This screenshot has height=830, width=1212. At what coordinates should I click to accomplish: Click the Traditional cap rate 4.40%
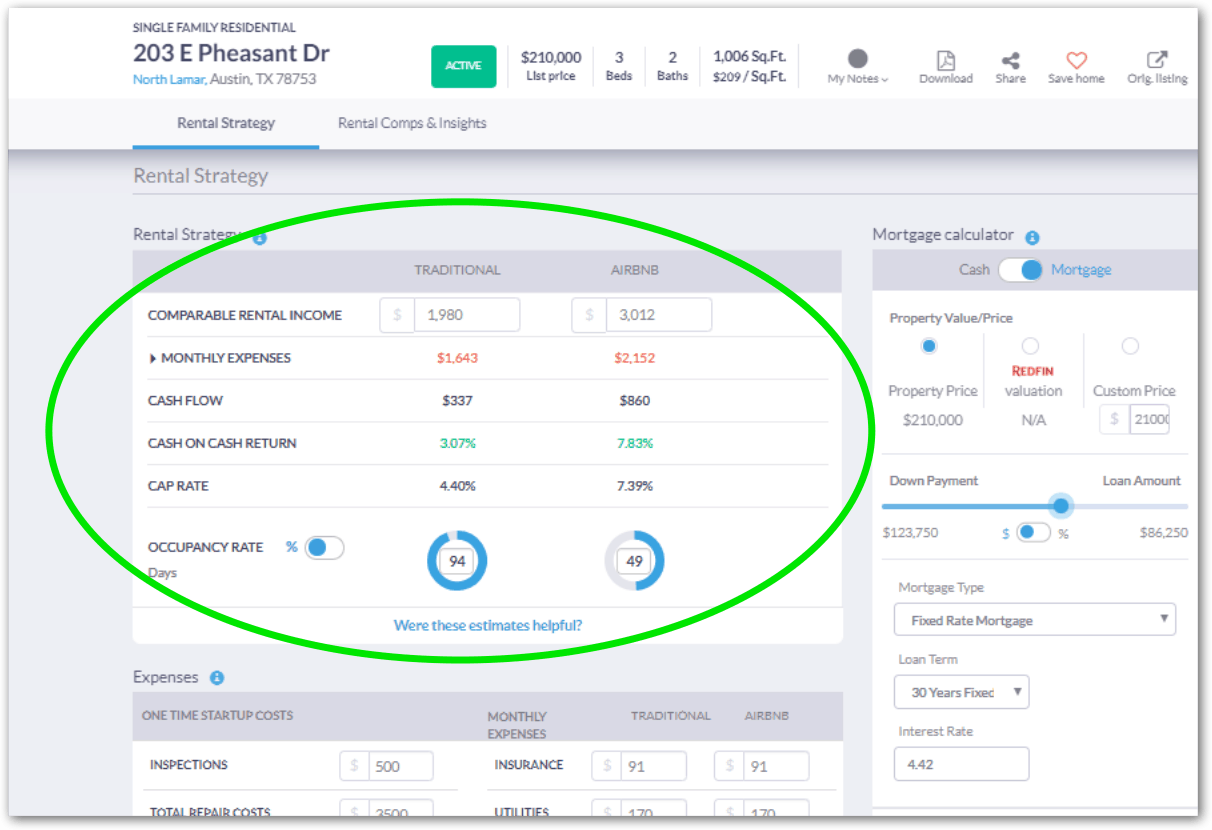[x=457, y=486]
